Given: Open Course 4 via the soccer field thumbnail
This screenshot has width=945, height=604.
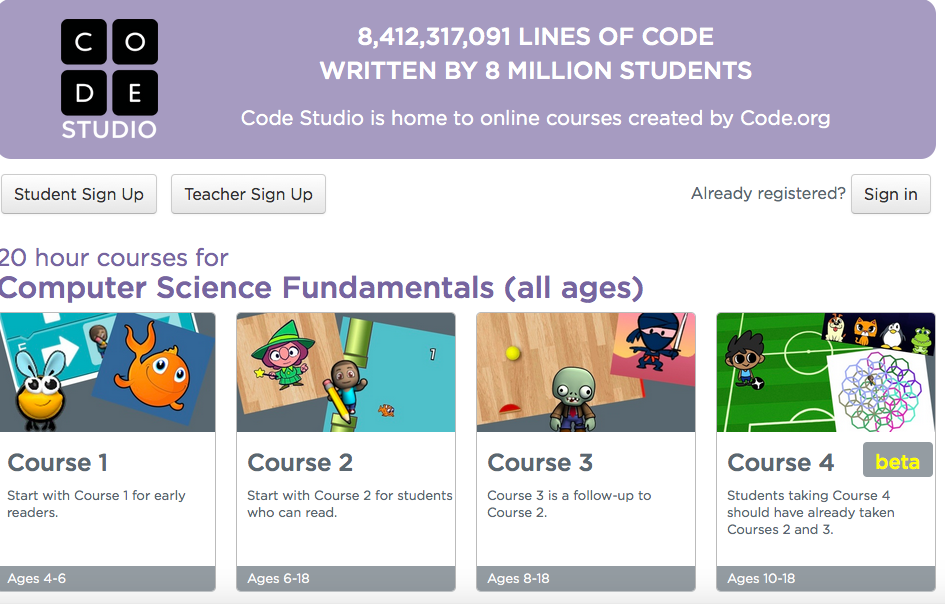Looking at the screenshot, I should click(825, 373).
